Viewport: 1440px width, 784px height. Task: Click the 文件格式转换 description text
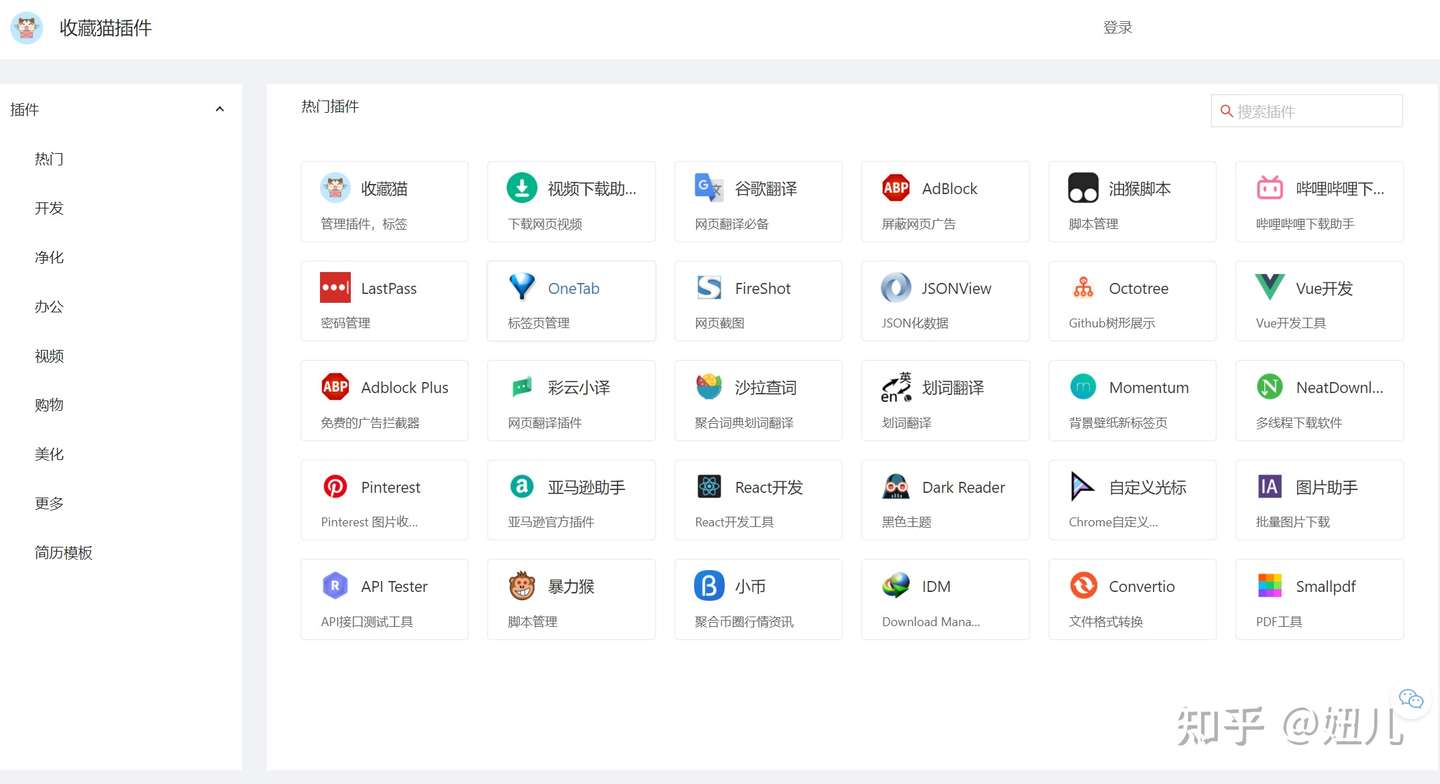pos(1105,622)
